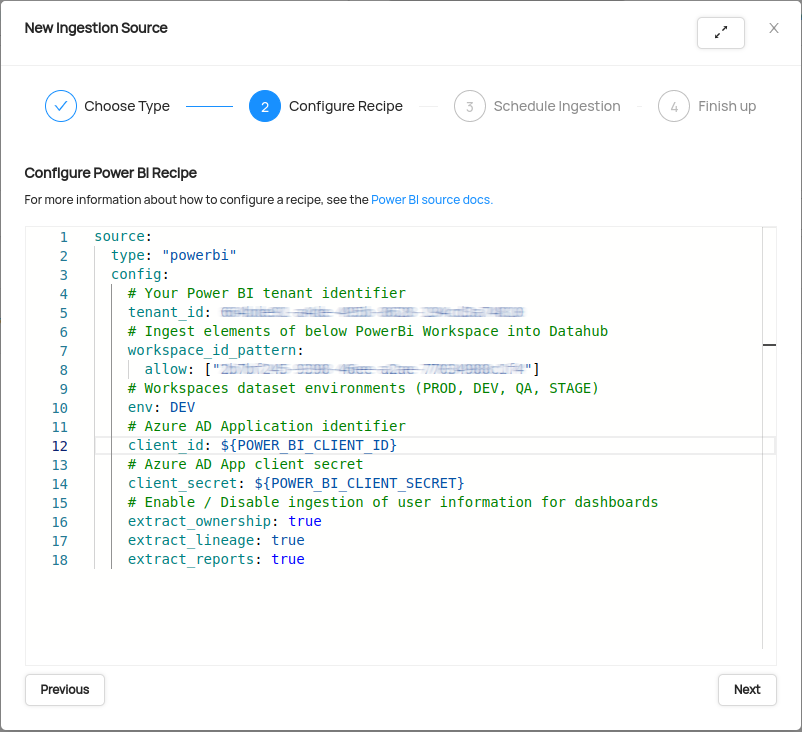
Task: Click the step 4 circle icon
Action: [674, 106]
